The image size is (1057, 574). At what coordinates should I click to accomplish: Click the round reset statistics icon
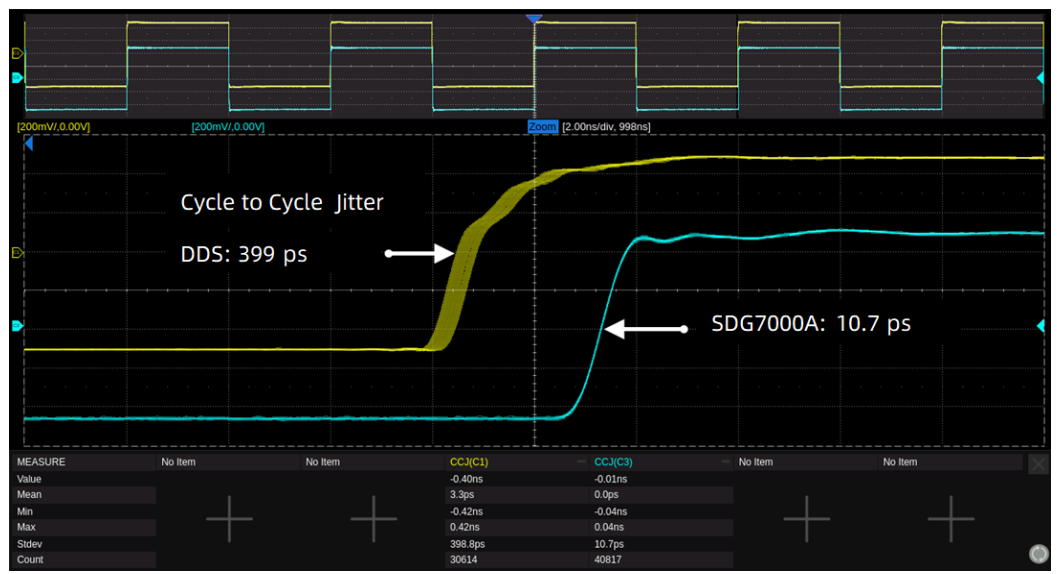point(1039,554)
